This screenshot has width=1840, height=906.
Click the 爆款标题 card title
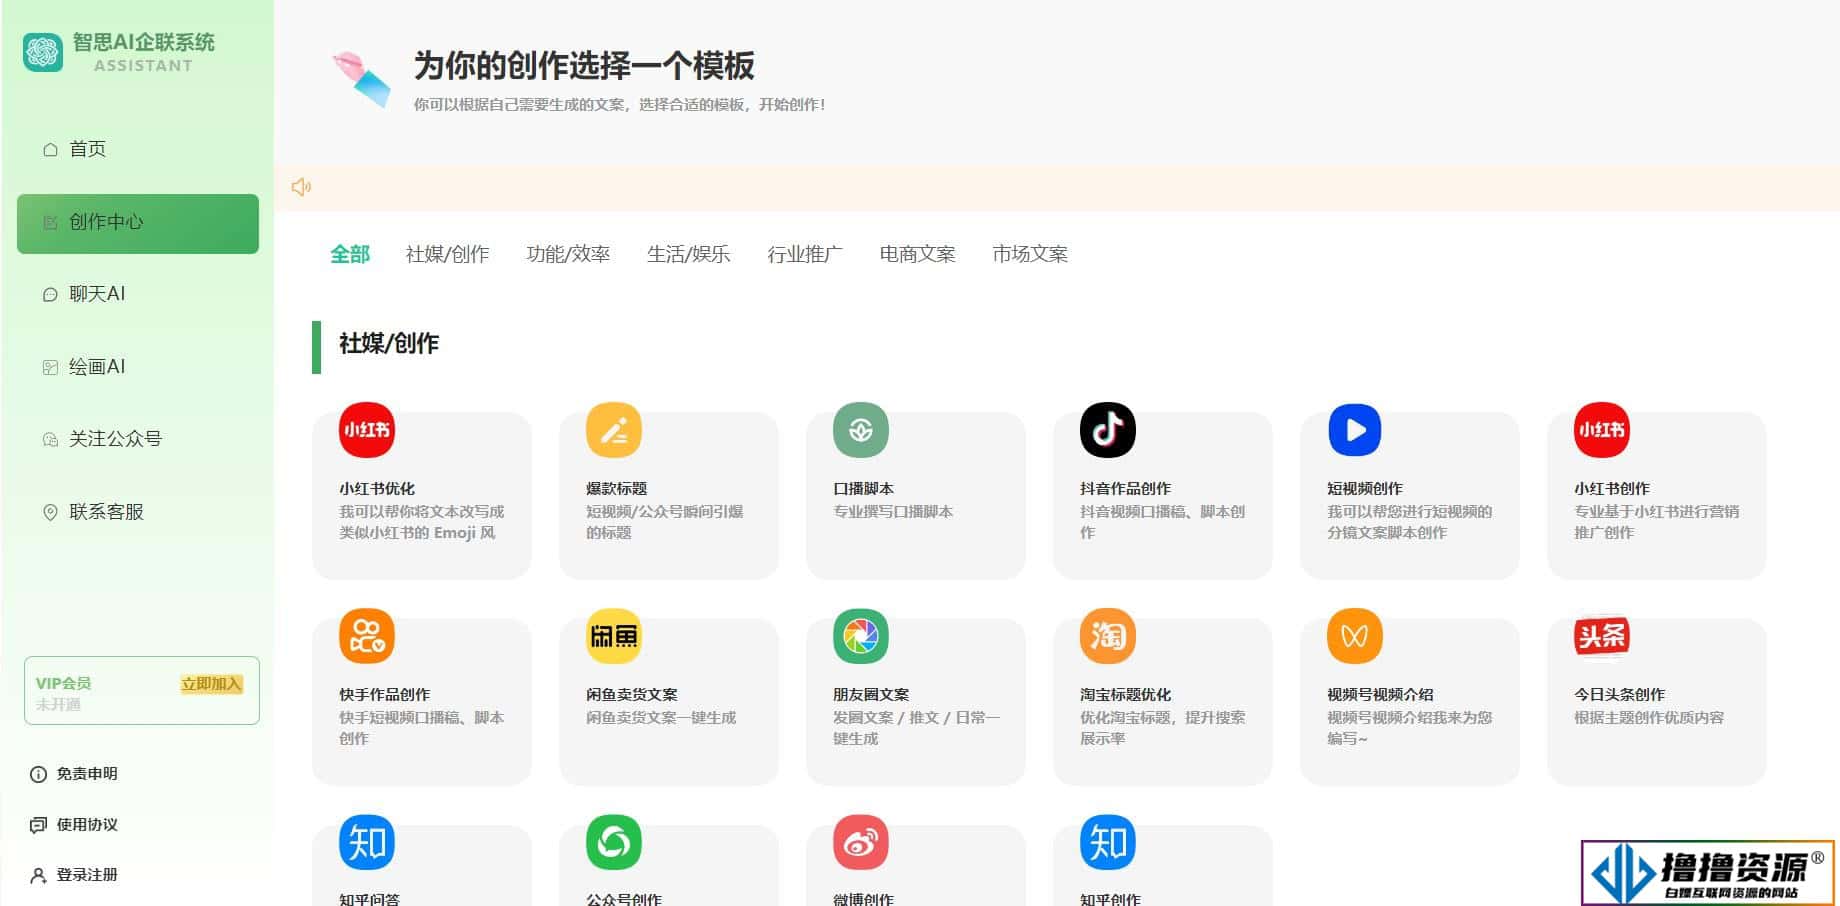(616, 489)
